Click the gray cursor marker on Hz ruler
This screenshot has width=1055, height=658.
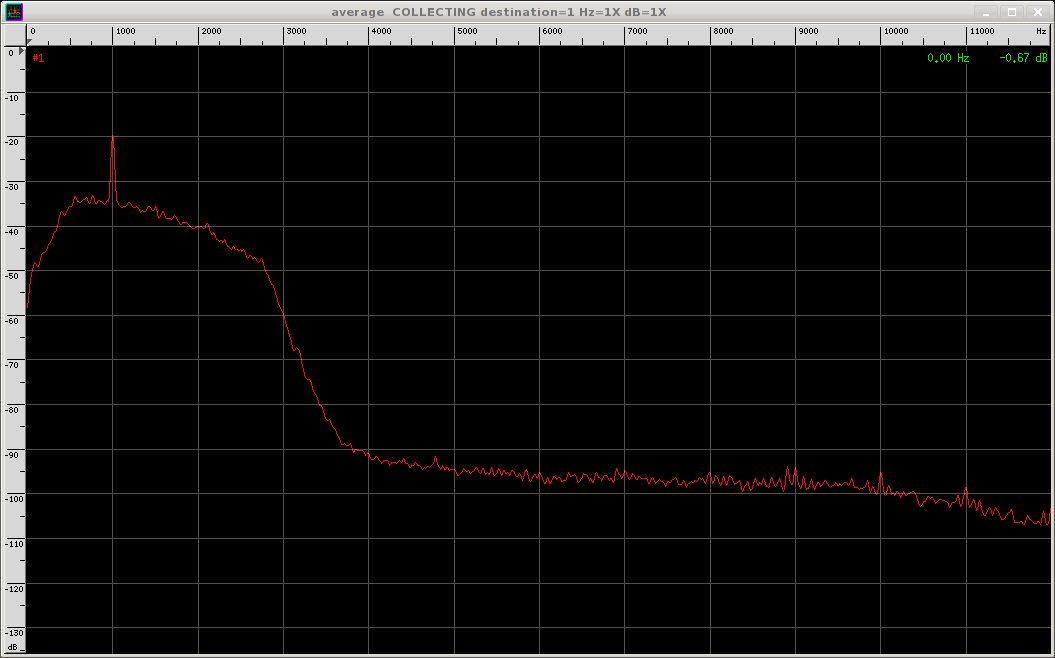[x=29, y=42]
